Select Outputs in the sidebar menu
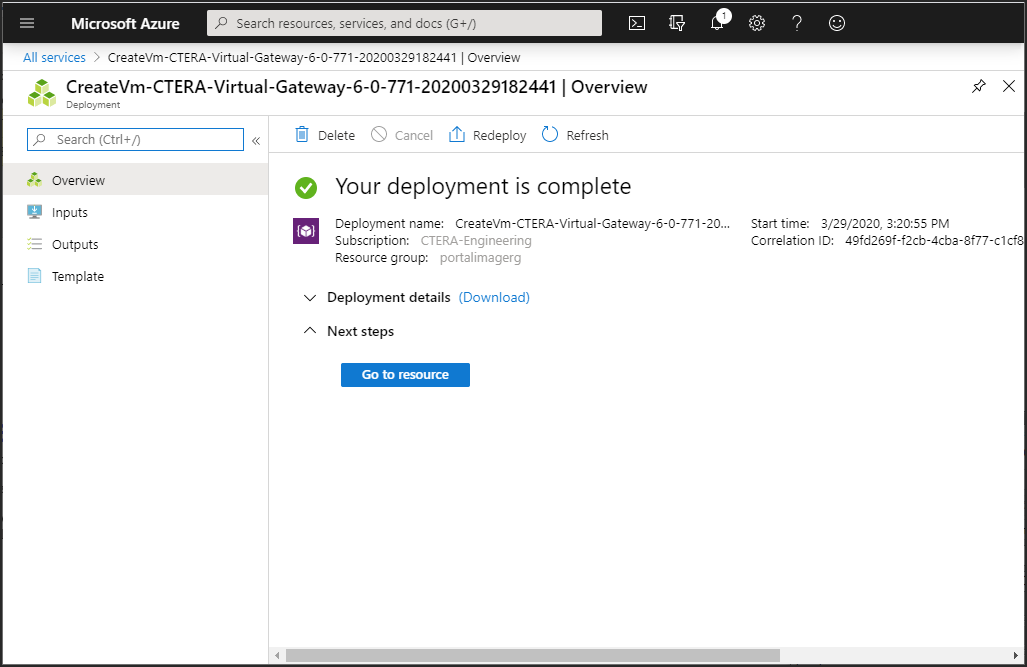 [136, 244]
